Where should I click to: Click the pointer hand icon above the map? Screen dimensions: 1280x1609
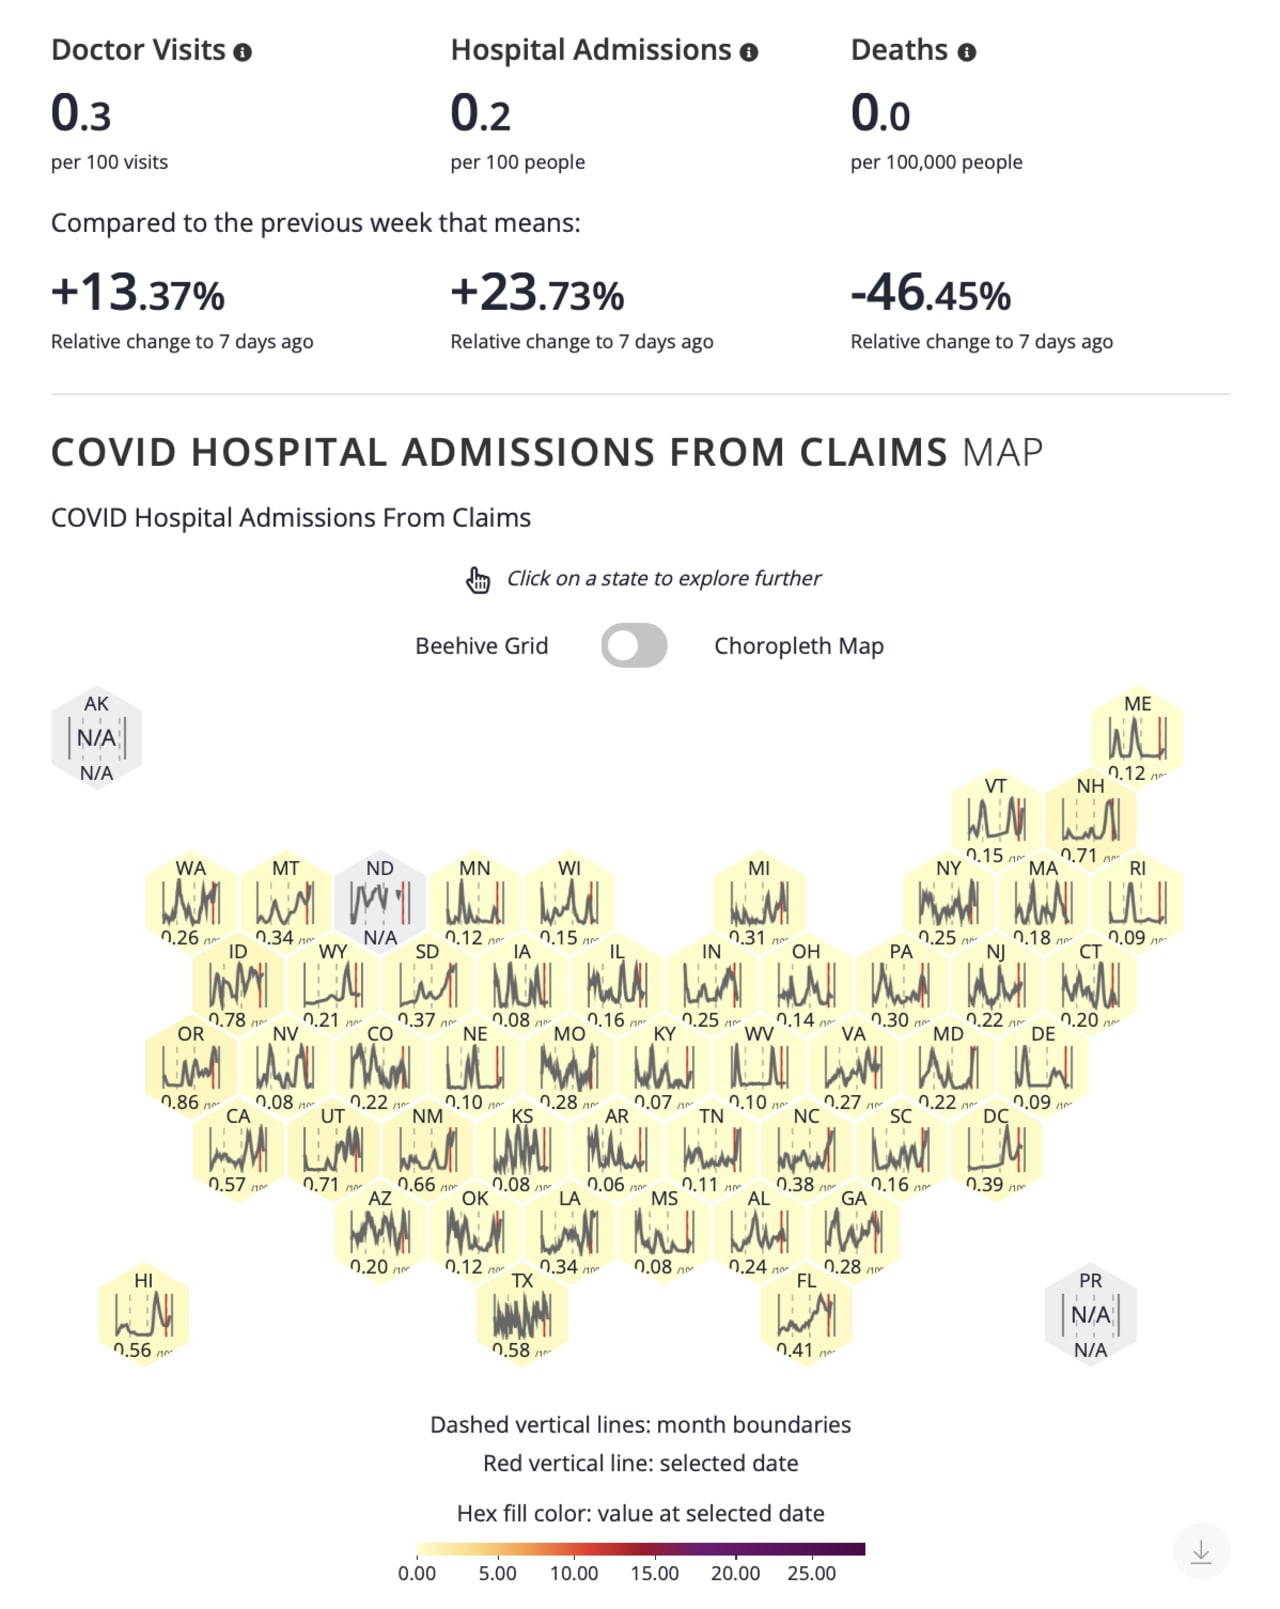tap(477, 578)
